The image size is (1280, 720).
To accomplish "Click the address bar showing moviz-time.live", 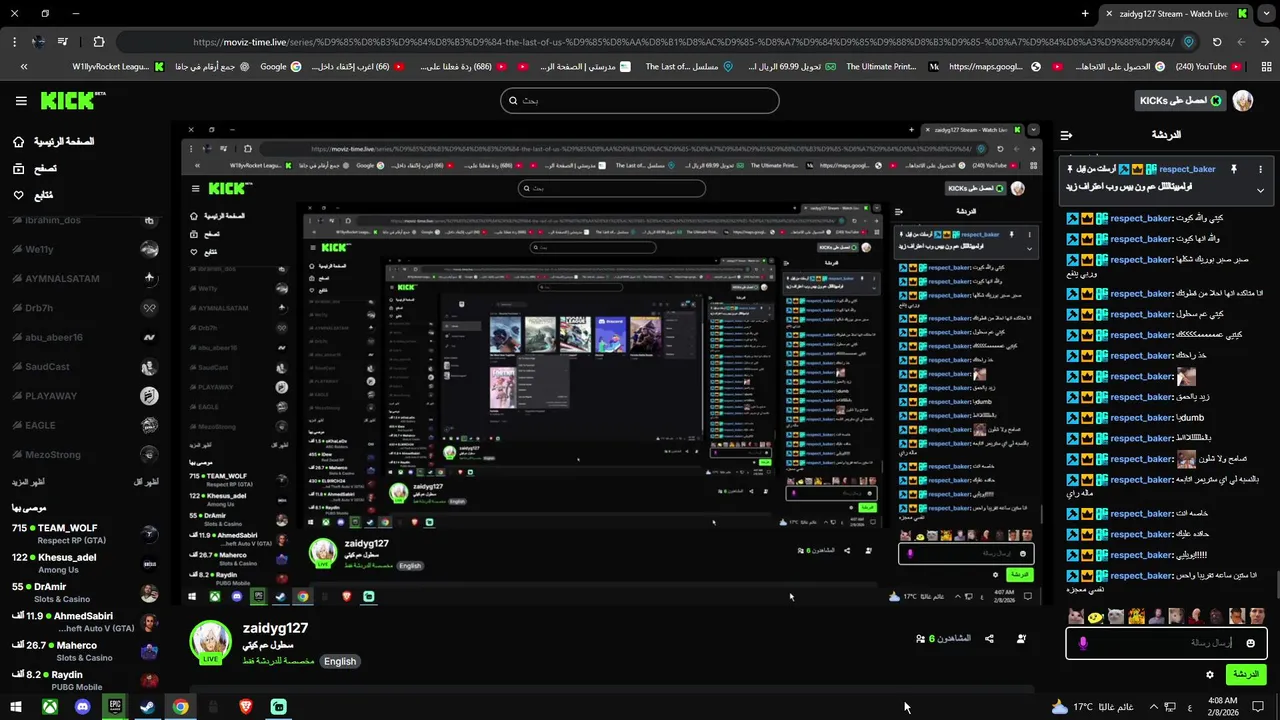I will [660, 42].
